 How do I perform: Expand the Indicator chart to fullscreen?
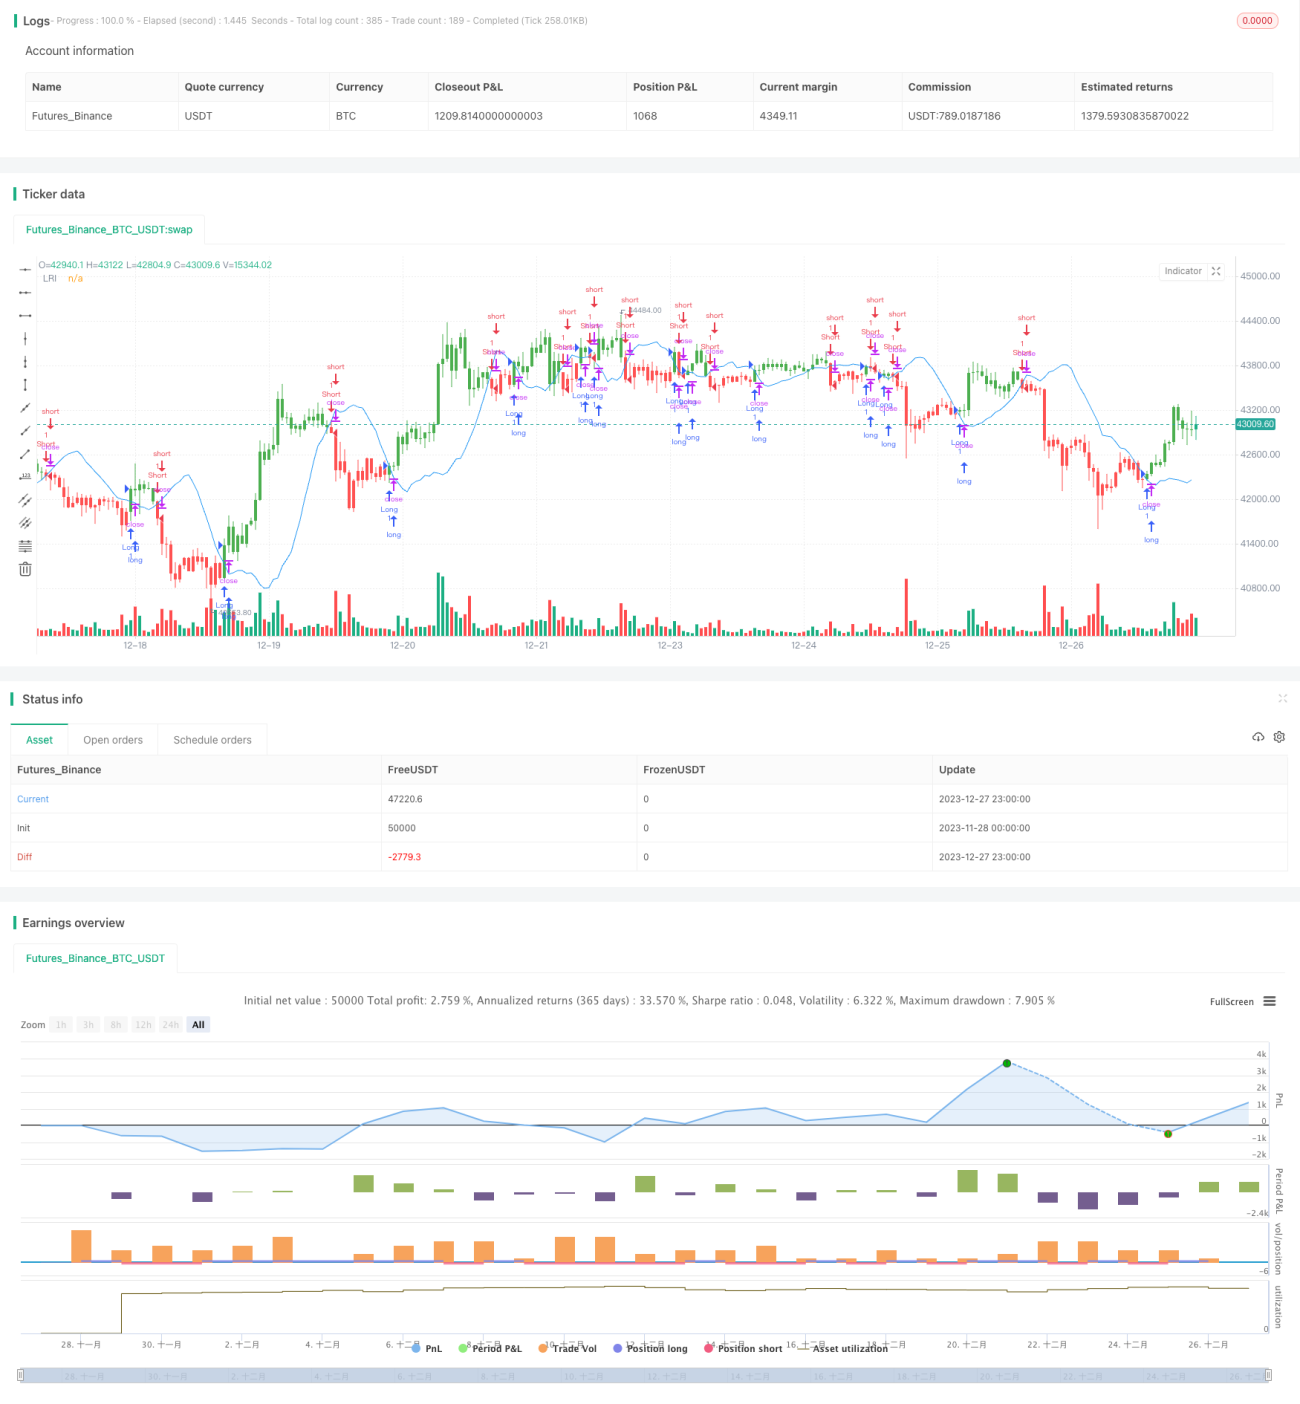pyautogui.click(x=1216, y=271)
